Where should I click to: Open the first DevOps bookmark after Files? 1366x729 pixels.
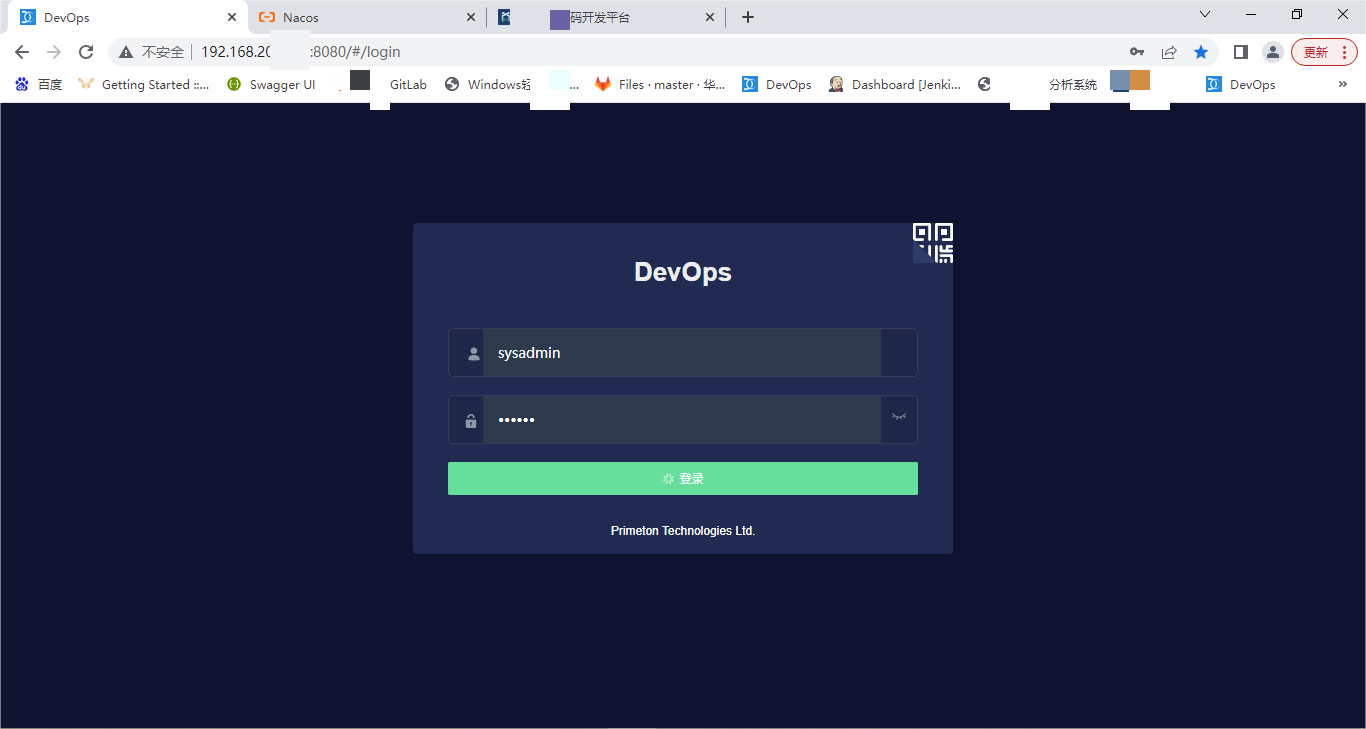click(777, 85)
